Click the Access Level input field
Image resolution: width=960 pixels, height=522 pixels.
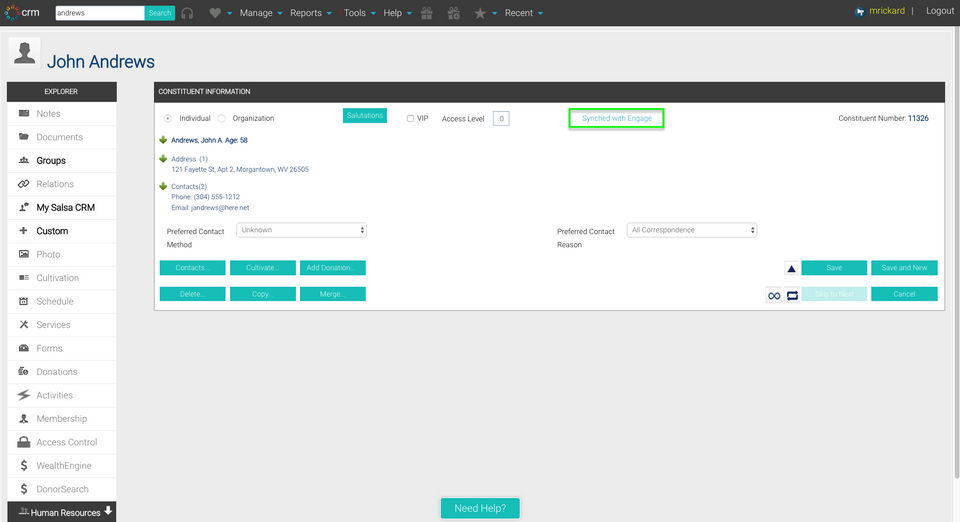(x=501, y=119)
